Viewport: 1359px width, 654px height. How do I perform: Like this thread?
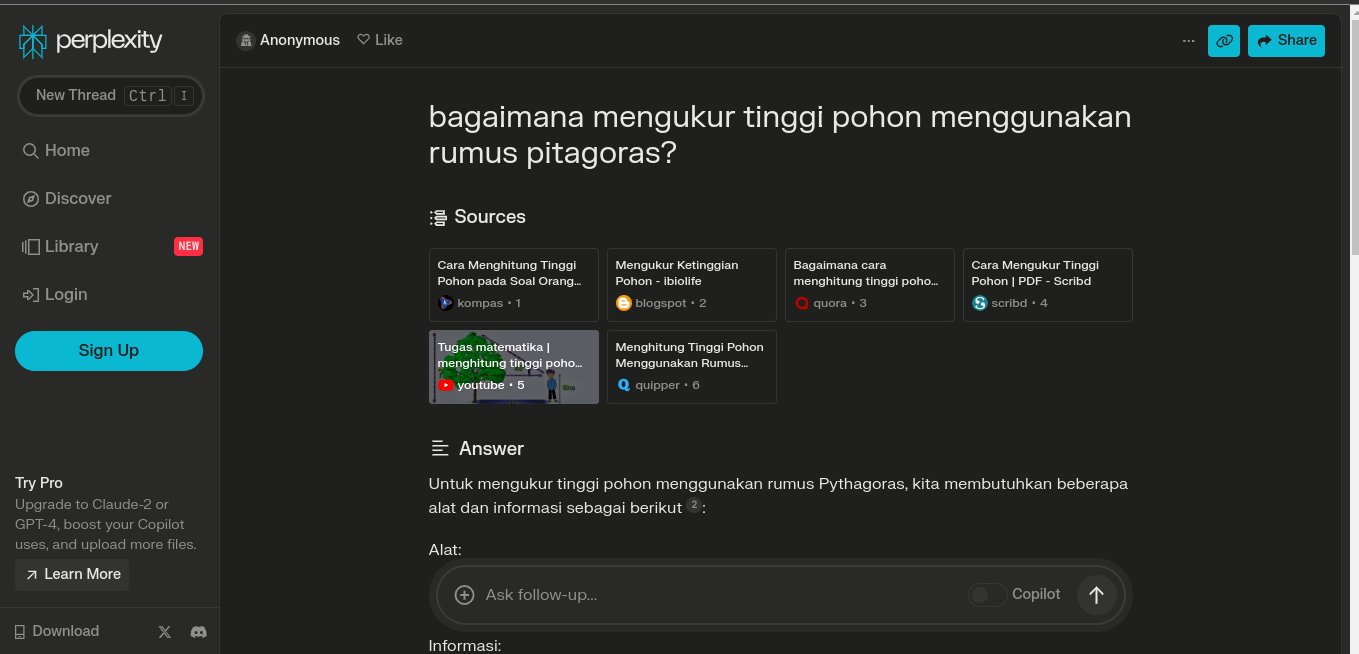coord(379,39)
